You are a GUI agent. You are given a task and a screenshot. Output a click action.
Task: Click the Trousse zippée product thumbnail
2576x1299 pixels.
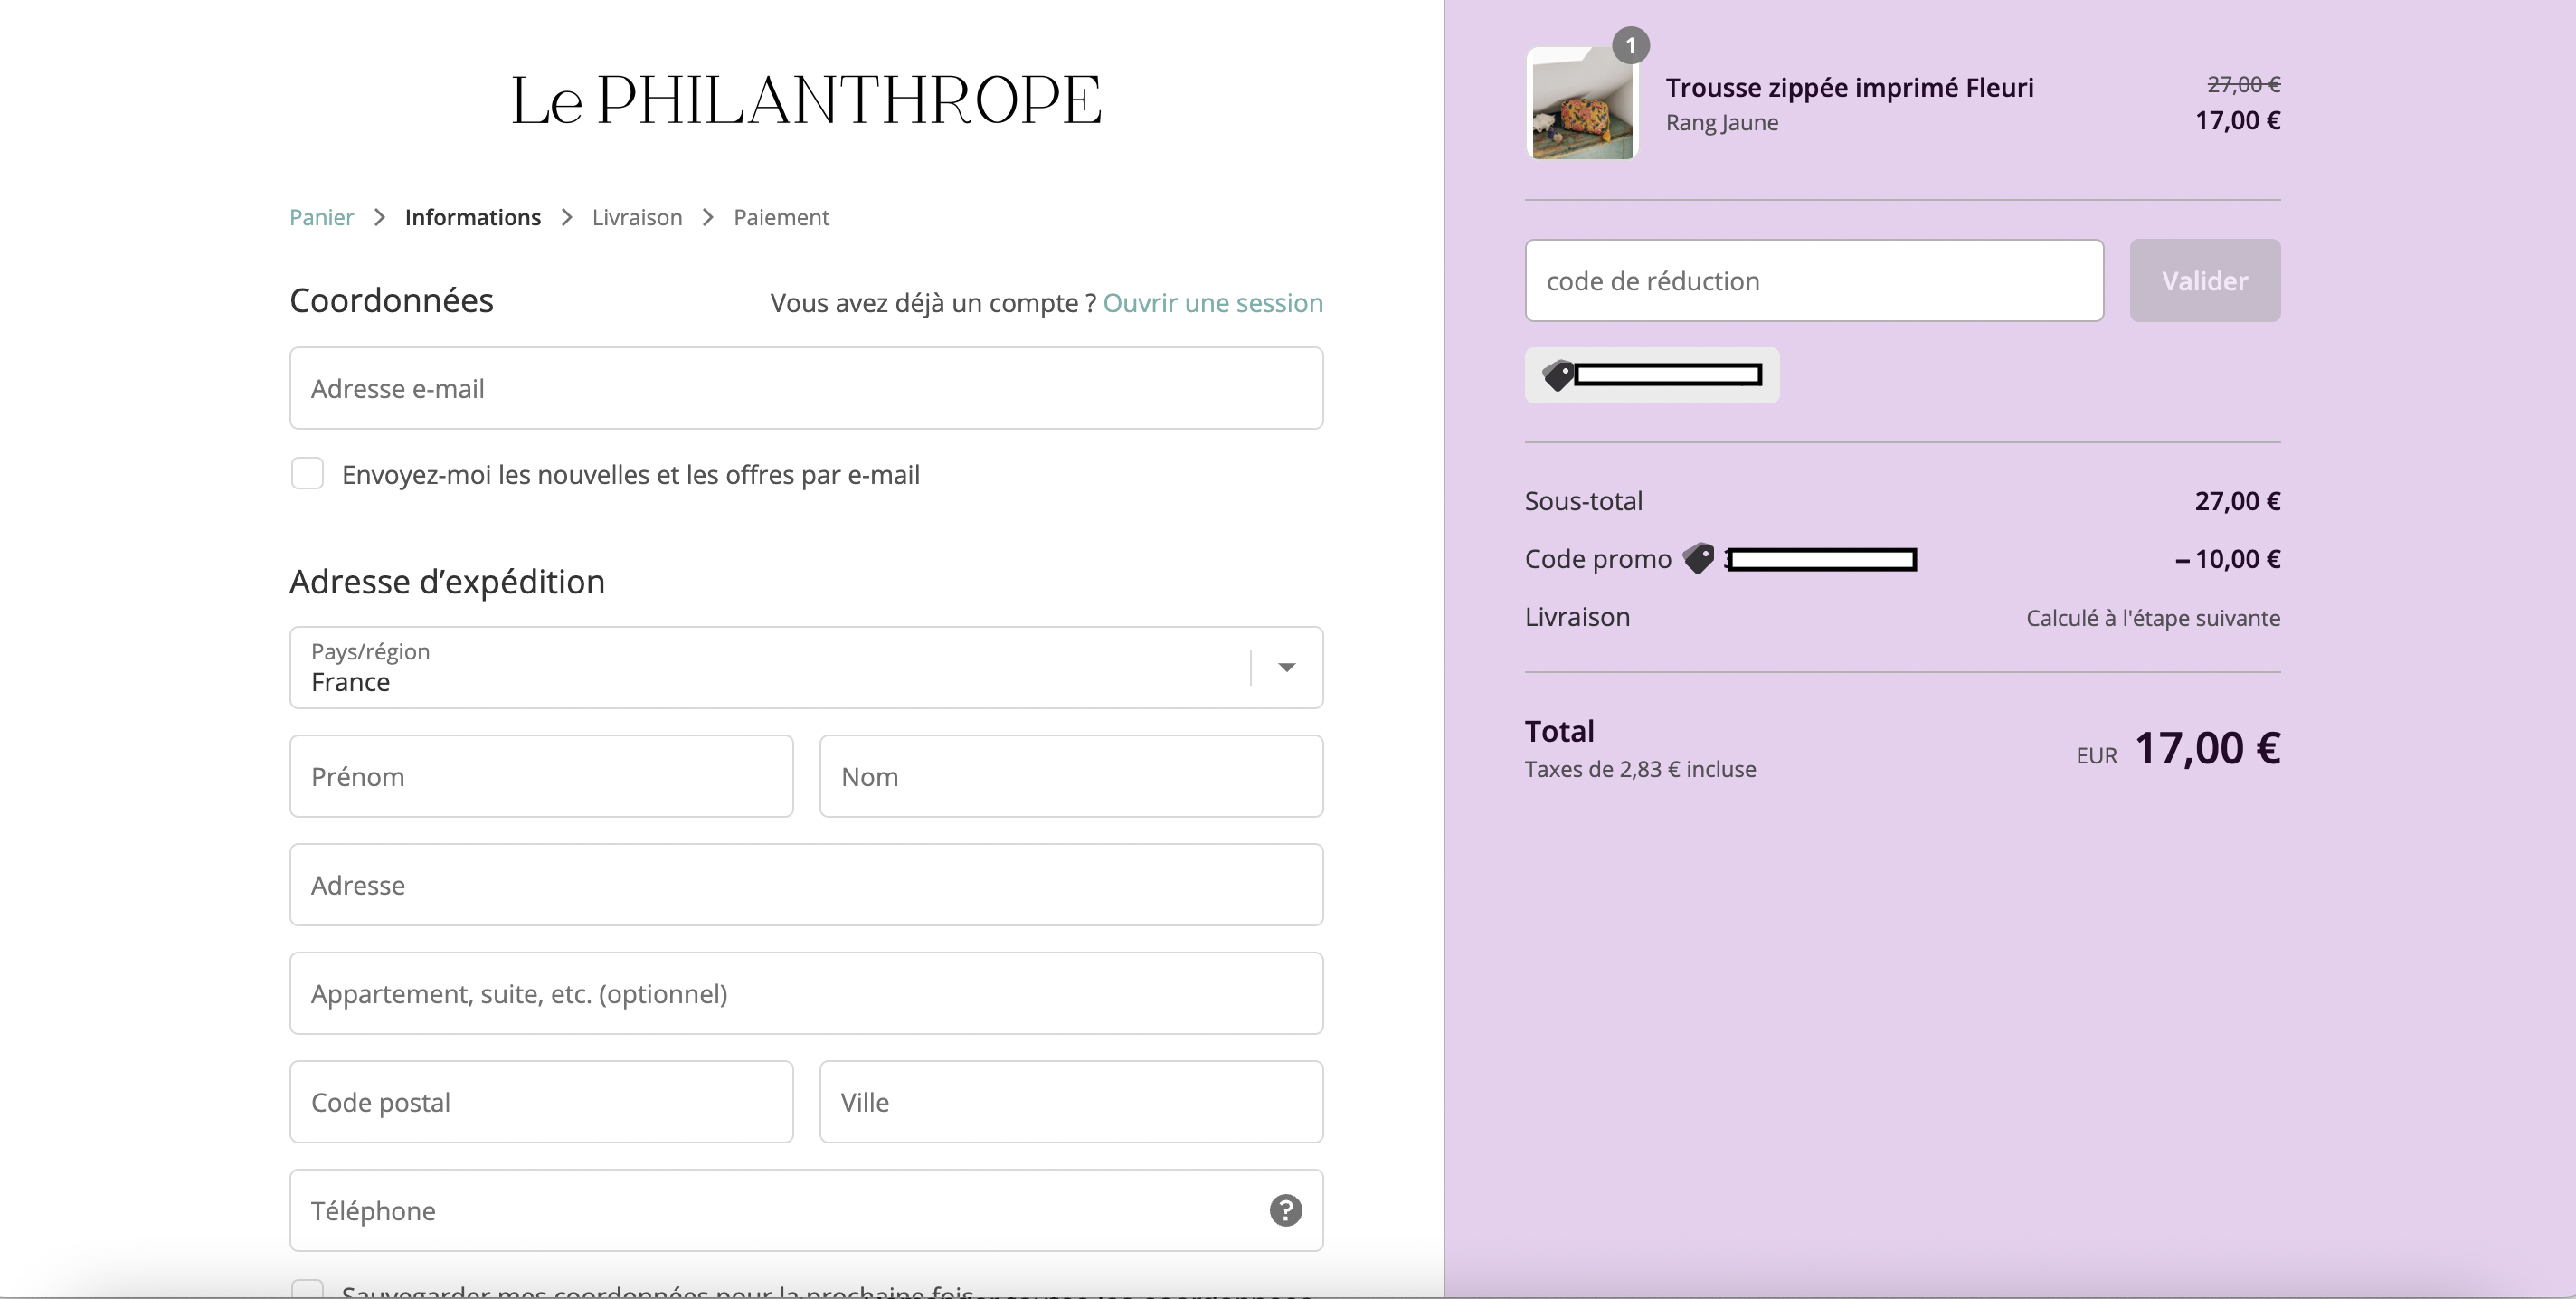1582,104
